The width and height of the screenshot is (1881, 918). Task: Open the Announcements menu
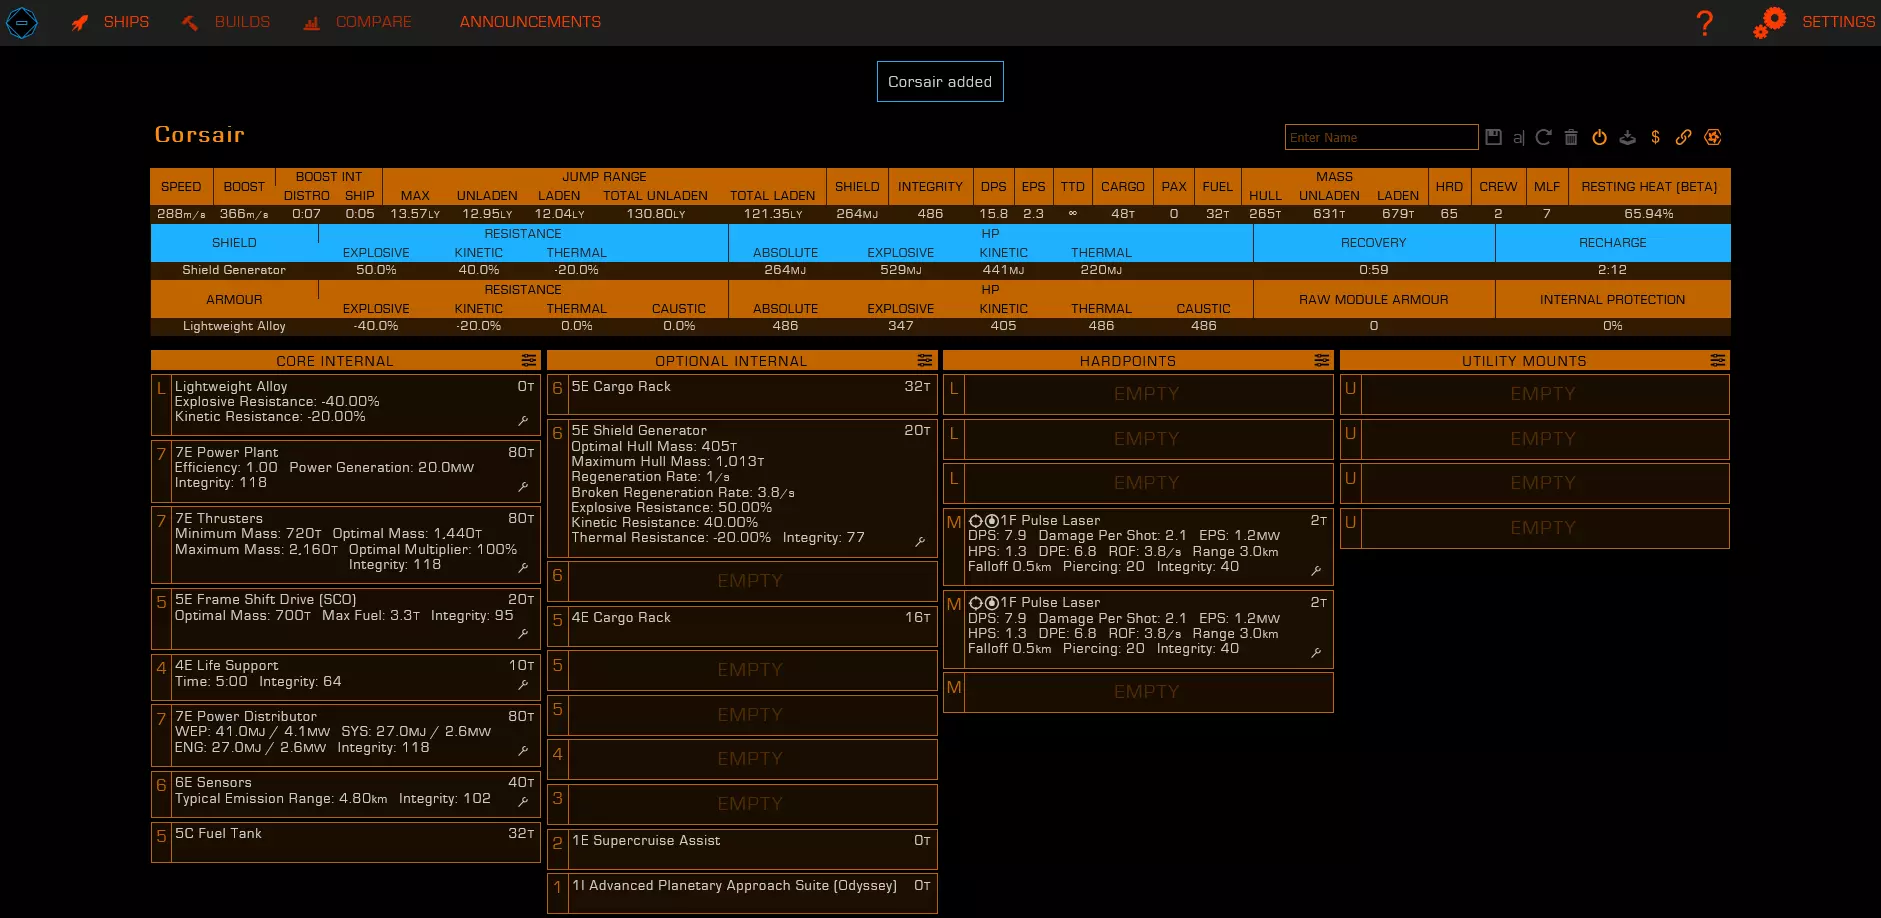click(x=530, y=22)
